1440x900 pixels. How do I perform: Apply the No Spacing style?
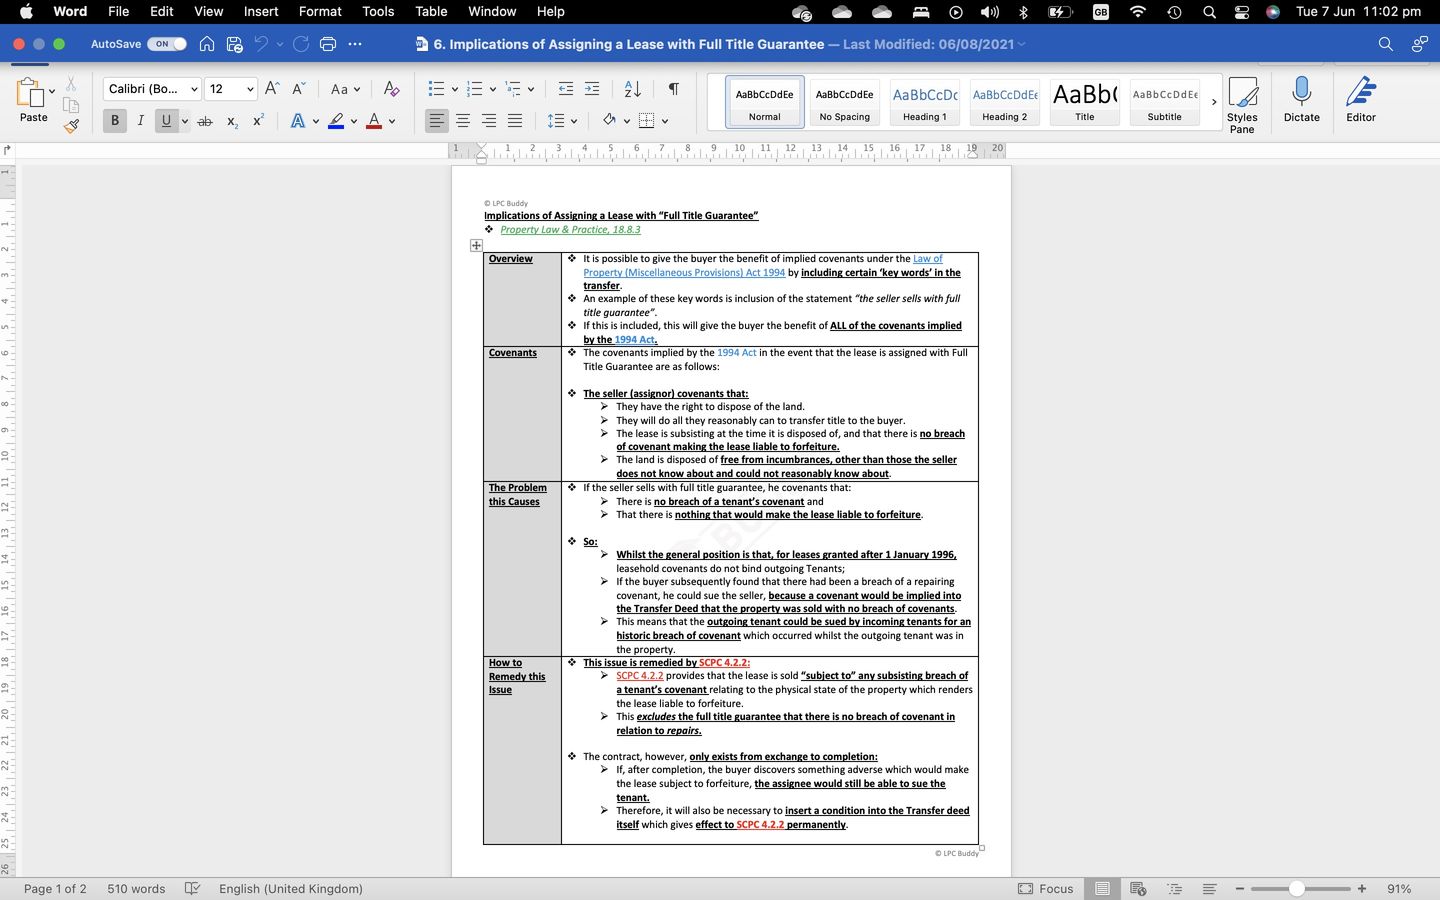click(845, 102)
